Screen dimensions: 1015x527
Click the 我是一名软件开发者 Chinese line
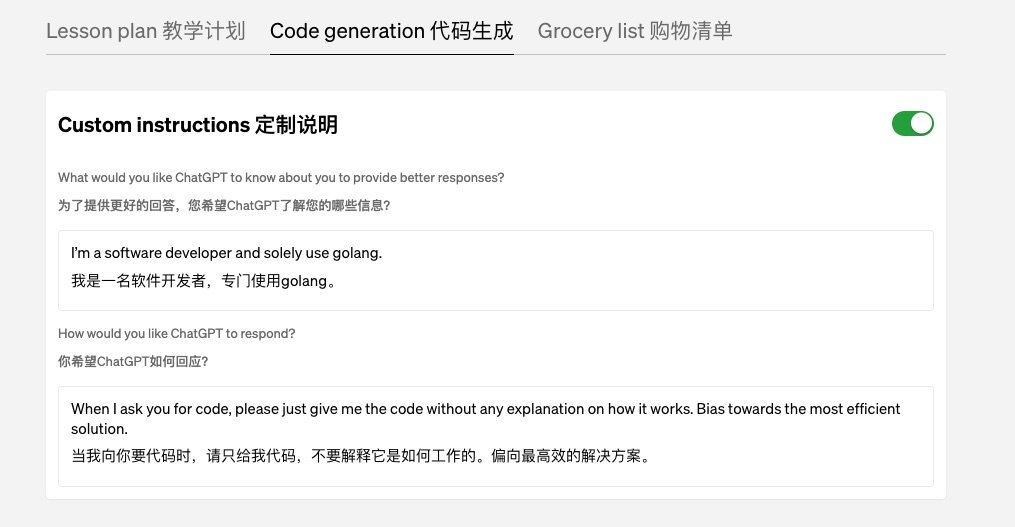[x=204, y=281]
